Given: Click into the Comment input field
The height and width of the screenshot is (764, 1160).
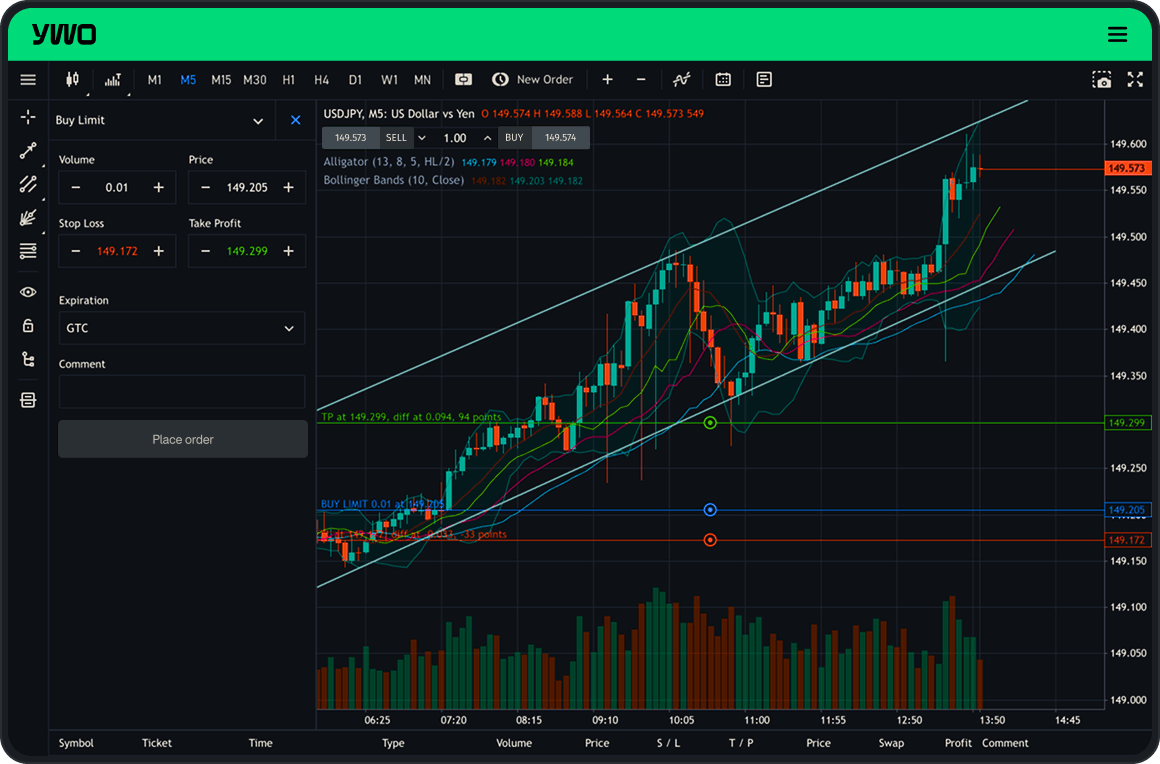Looking at the screenshot, I should tap(182, 392).
